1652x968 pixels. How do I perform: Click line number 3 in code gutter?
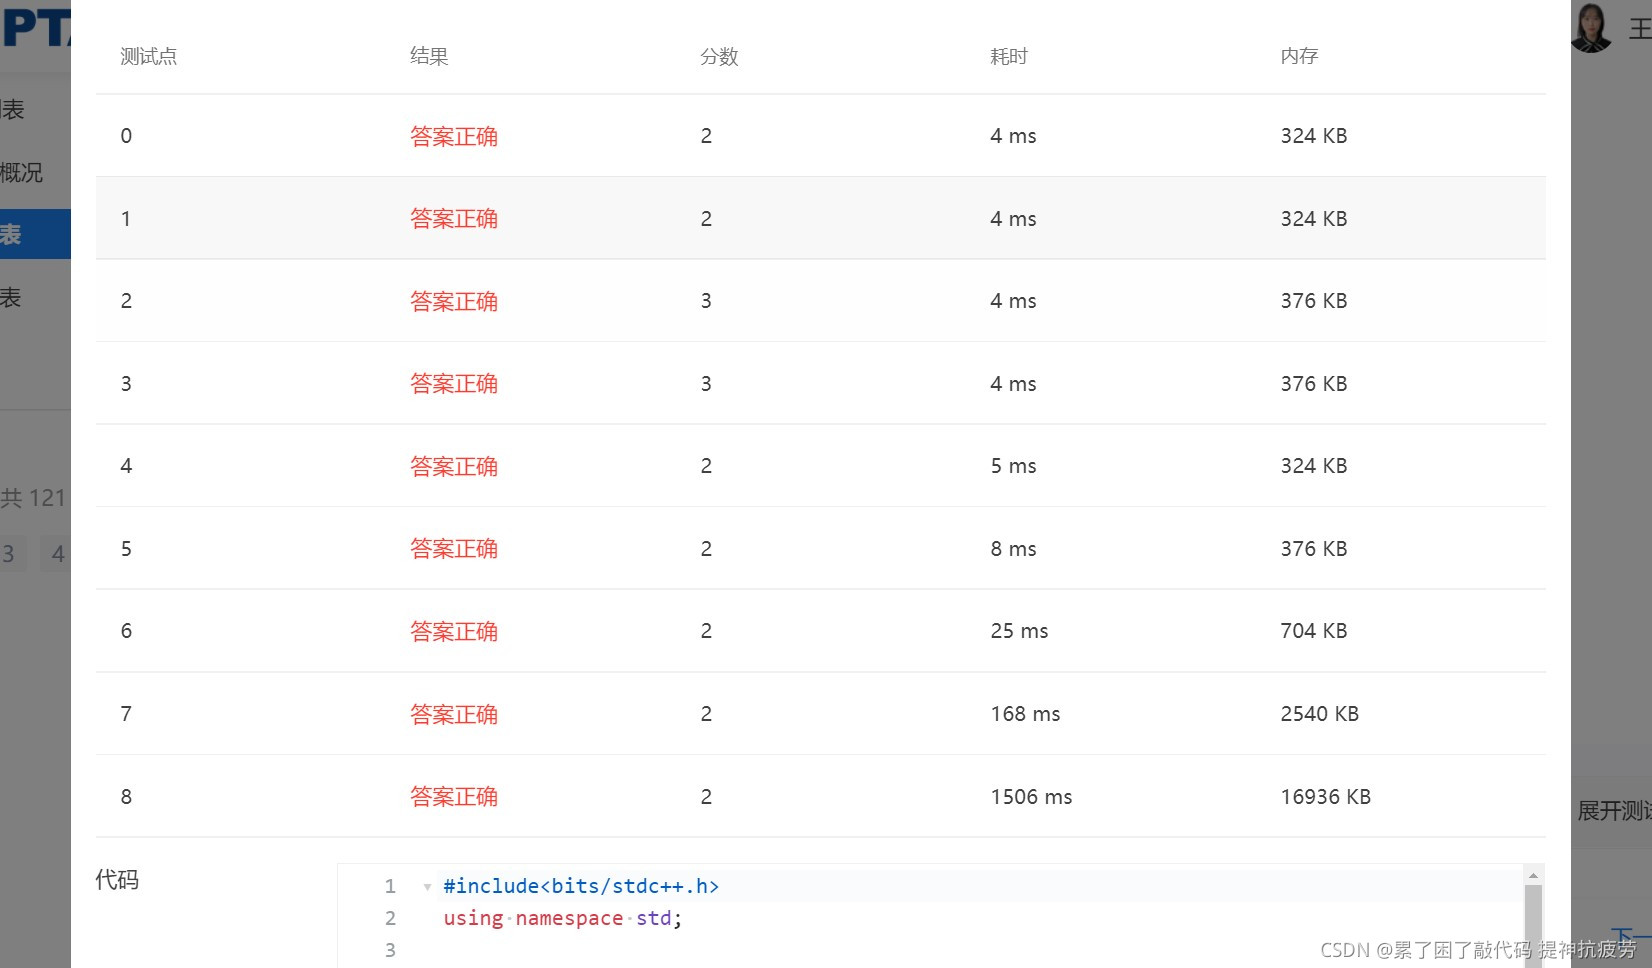(x=390, y=950)
